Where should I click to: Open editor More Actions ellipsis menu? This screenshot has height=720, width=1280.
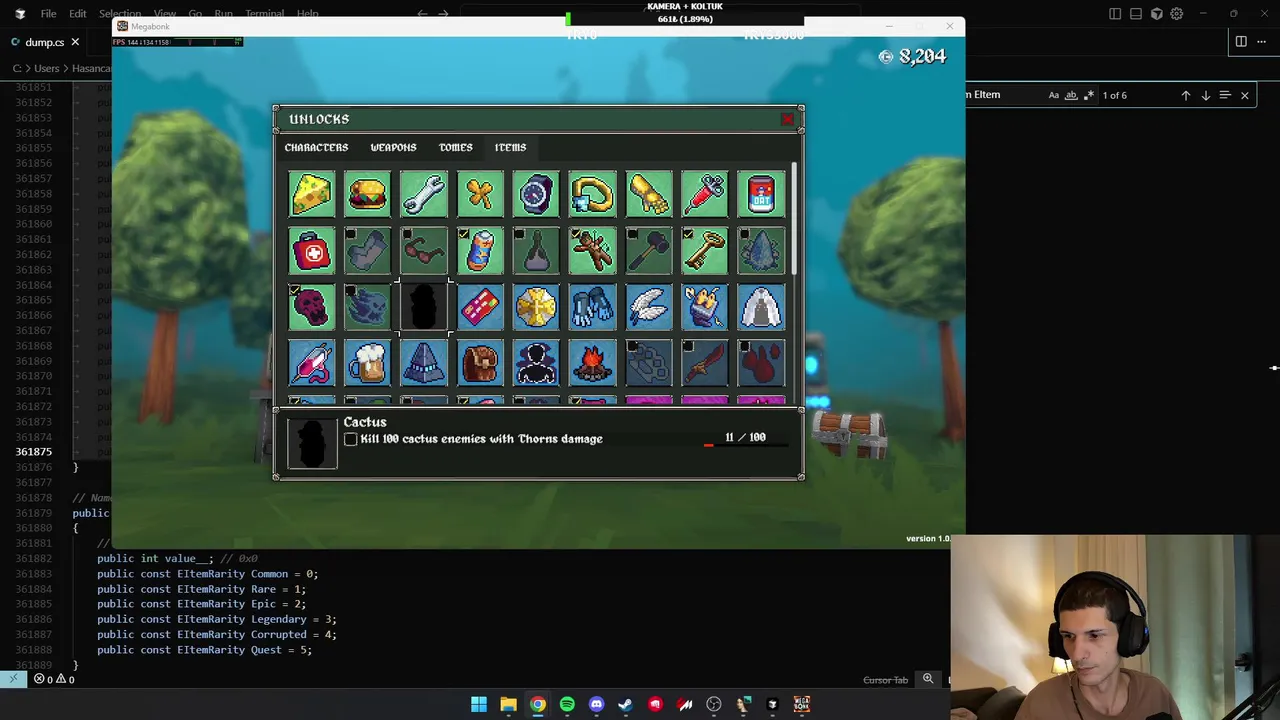click(x=1263, y=41)
